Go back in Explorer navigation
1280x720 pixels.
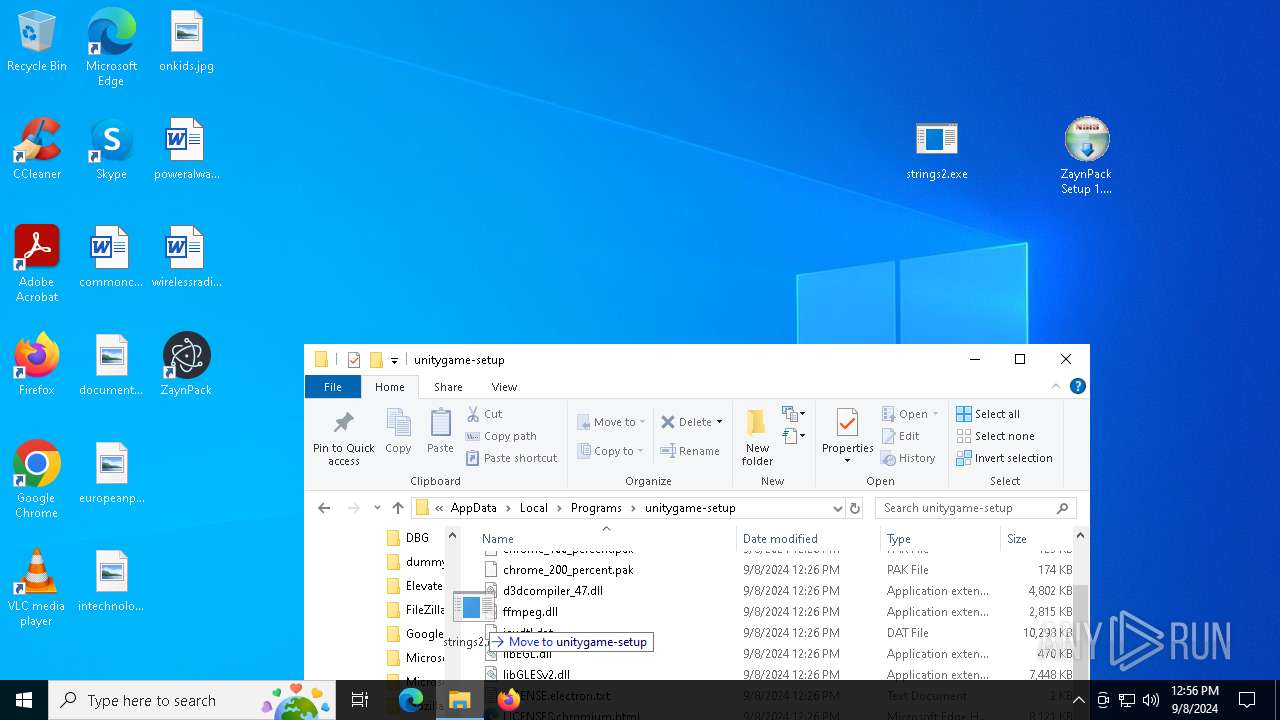click(x=324, y=508)
